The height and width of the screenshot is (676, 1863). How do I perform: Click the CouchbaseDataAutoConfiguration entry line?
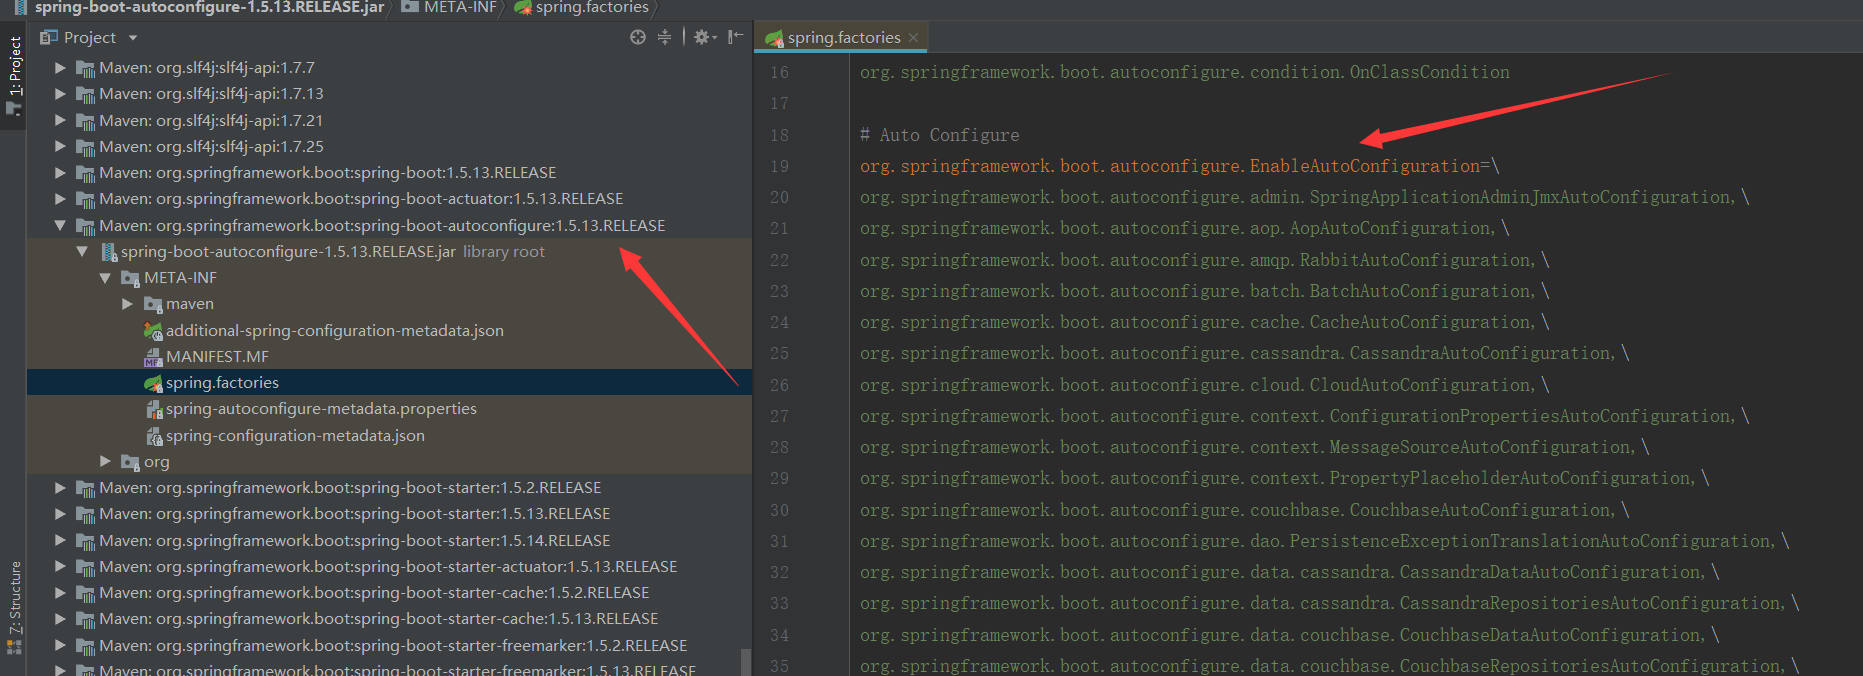[x=1289, y=635]
